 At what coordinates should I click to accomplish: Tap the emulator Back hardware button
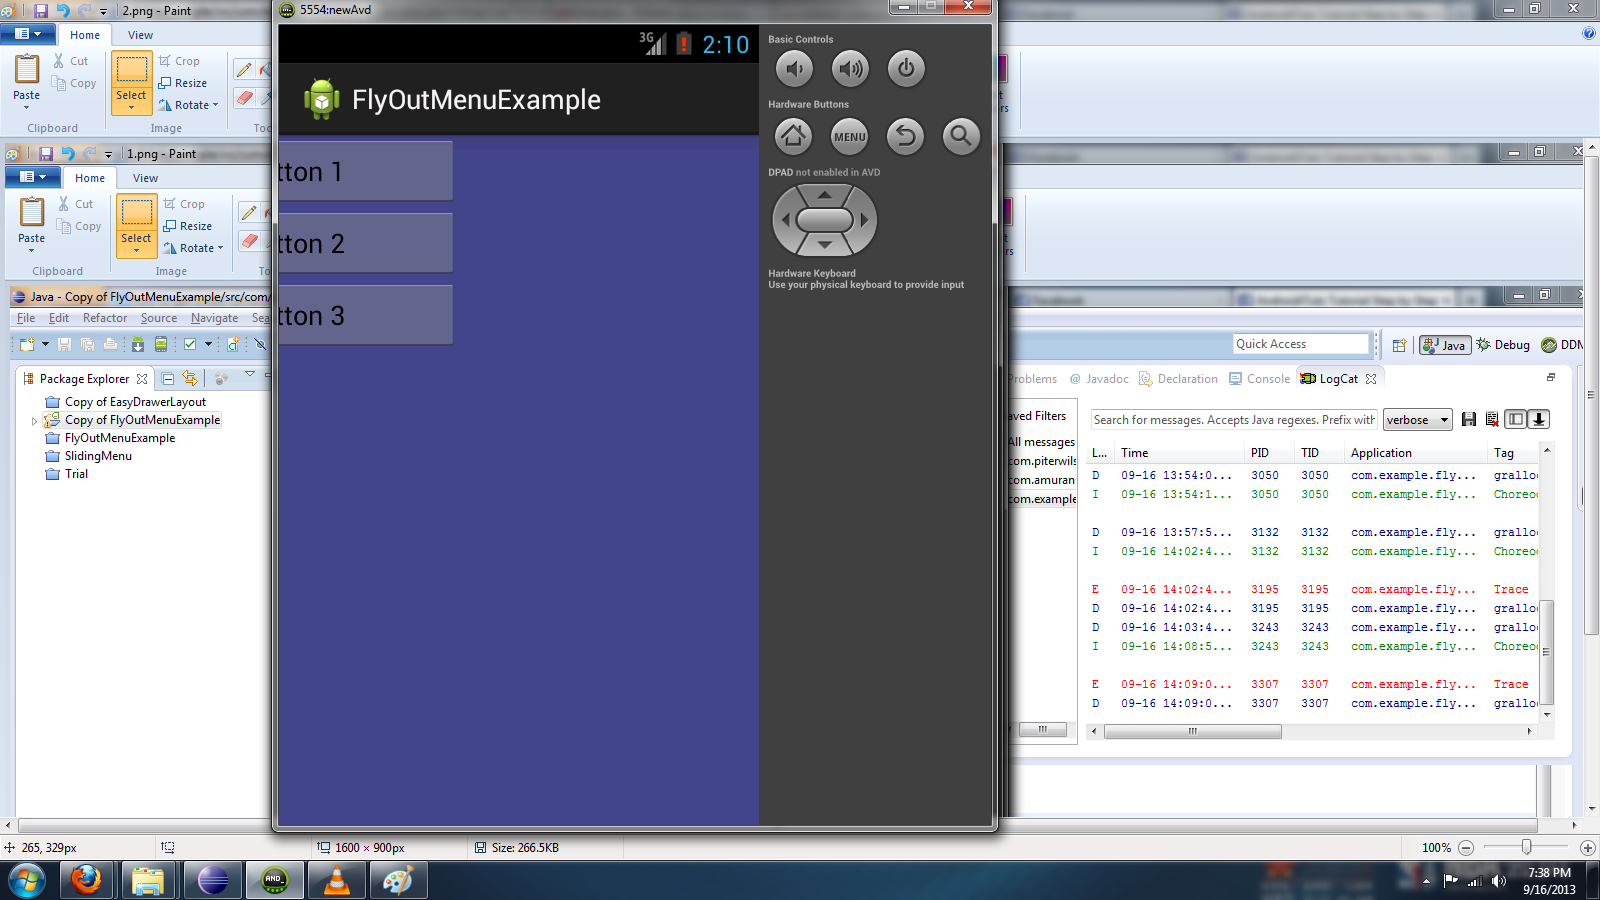coord(906,136)
